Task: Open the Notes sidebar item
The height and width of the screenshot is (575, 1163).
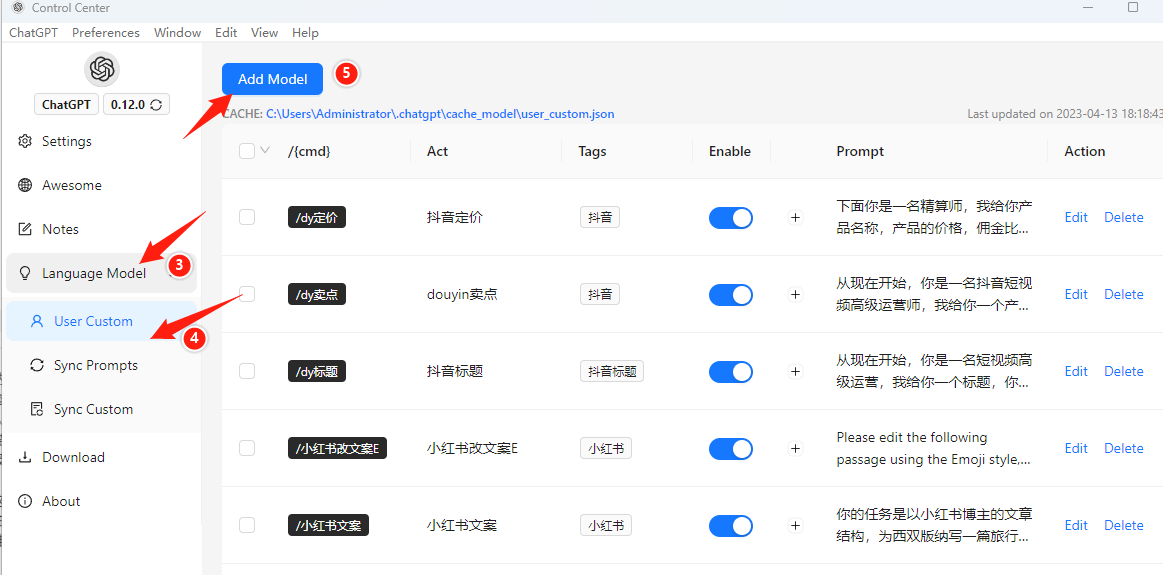Action: click(101, 229)
